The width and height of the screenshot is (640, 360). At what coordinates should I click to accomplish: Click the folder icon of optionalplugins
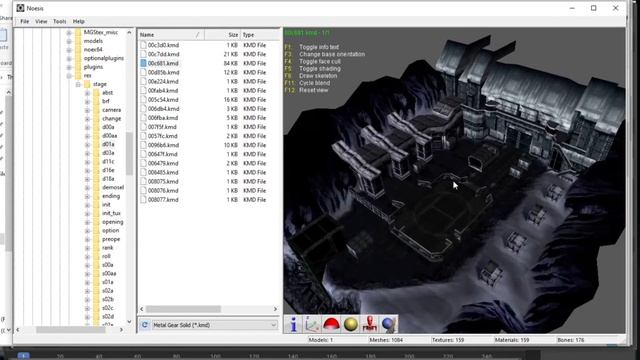78,58
